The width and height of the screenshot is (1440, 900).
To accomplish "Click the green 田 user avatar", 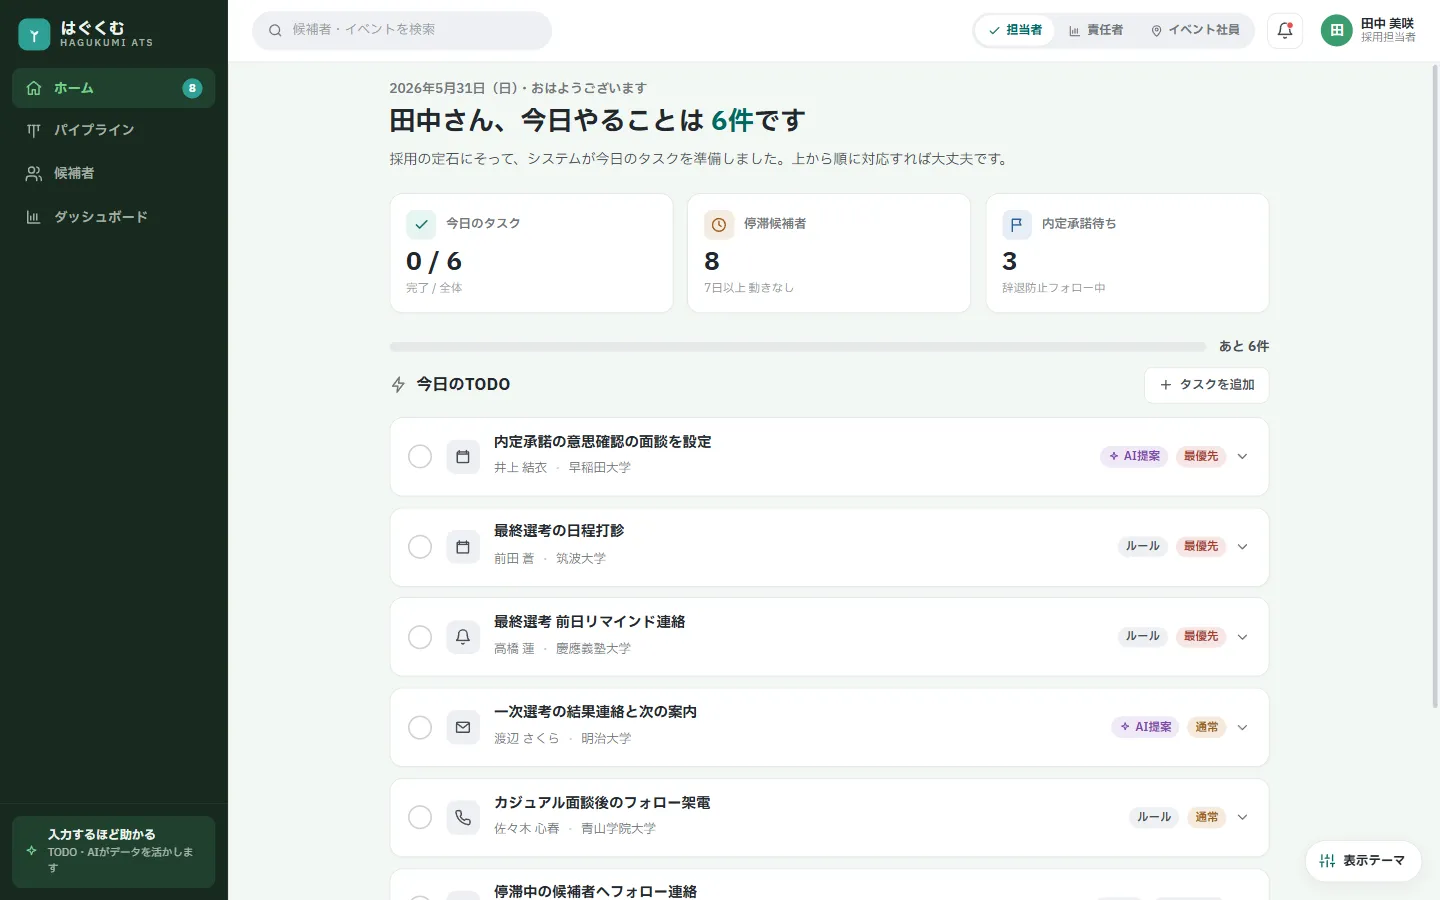I will [1337, 30].
